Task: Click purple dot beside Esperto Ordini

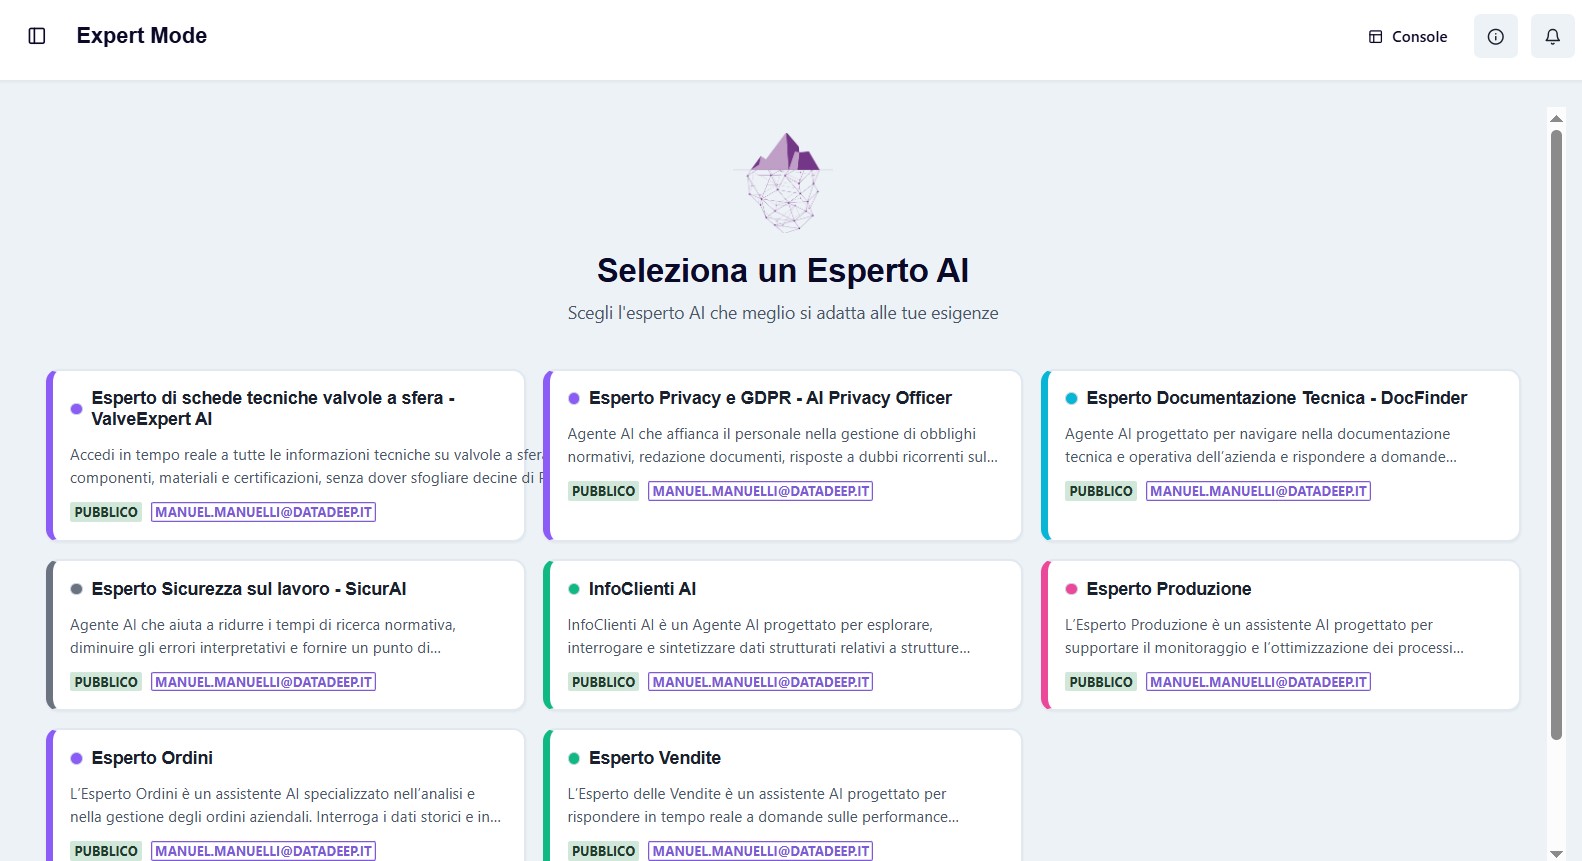Action: click(76, 758)
